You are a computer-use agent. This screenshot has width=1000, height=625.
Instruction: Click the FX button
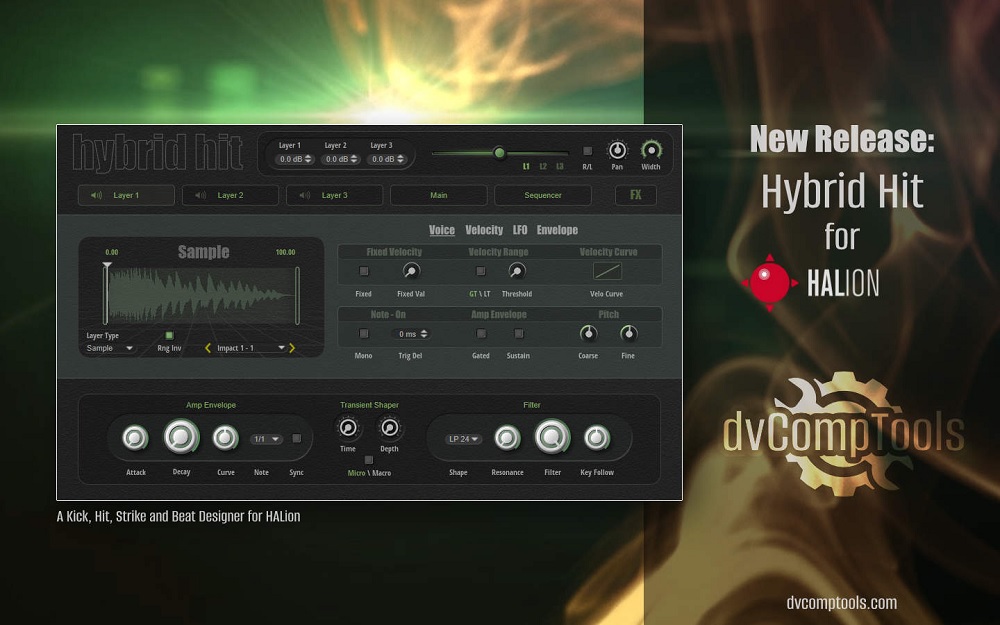(635, 194)
